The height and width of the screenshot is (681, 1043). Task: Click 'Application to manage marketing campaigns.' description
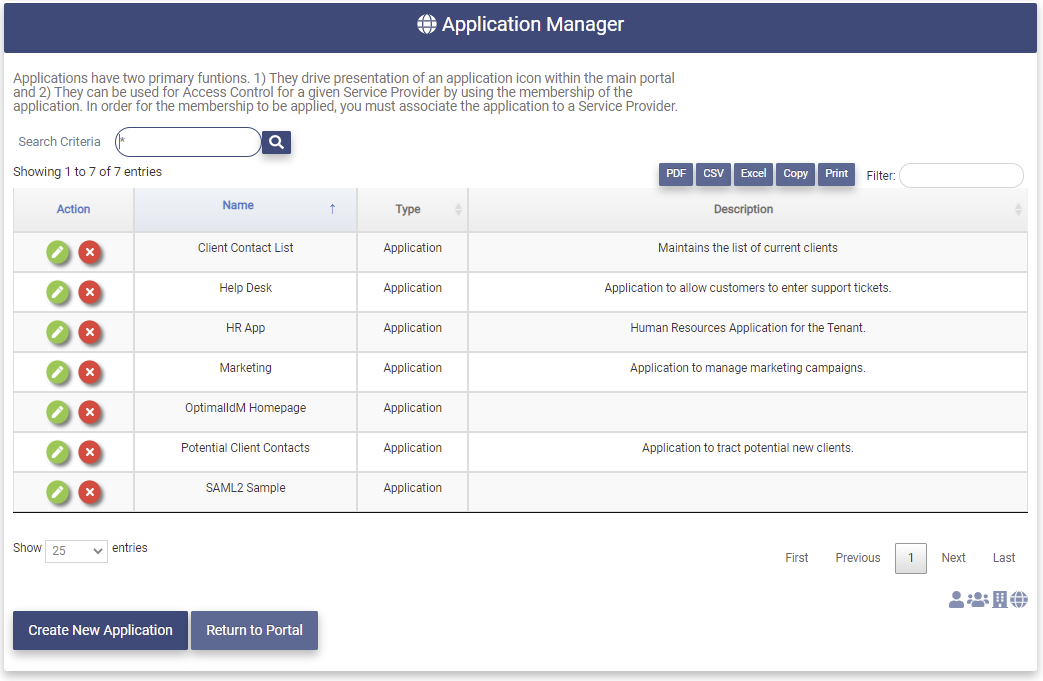(748, 368)
